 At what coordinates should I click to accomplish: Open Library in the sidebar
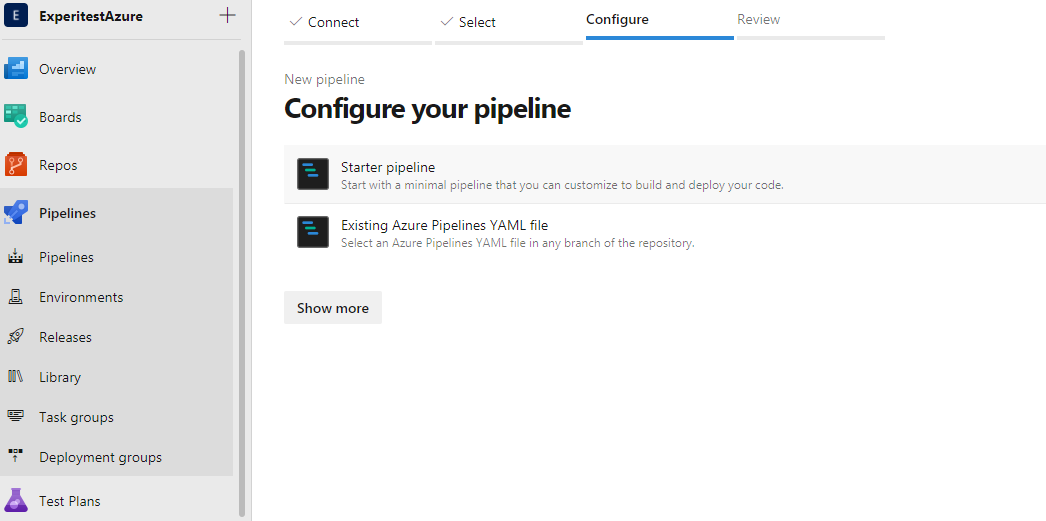[x=59, y=377]
